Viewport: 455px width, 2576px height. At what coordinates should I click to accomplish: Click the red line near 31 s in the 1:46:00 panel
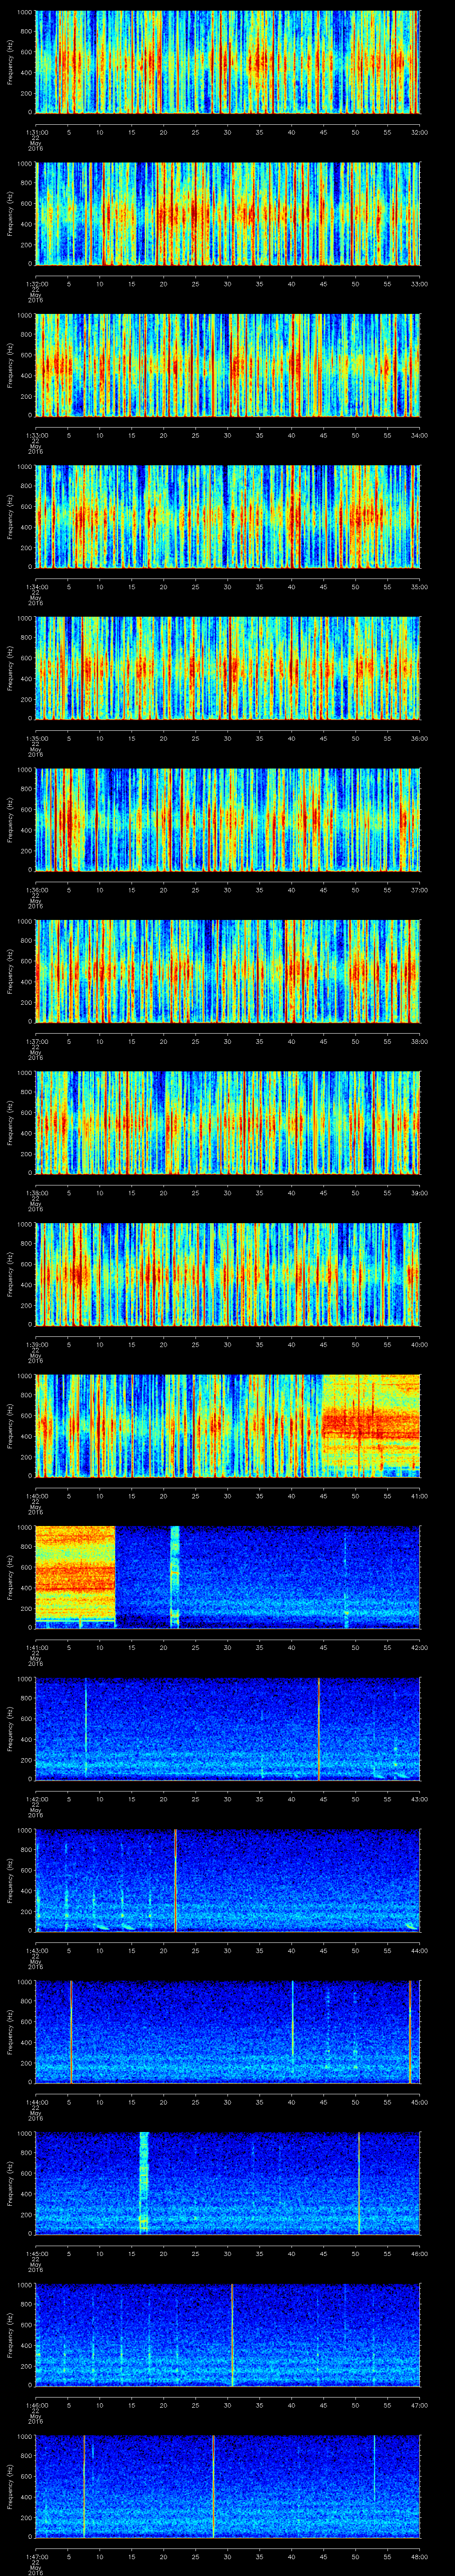pos(232,2334)
